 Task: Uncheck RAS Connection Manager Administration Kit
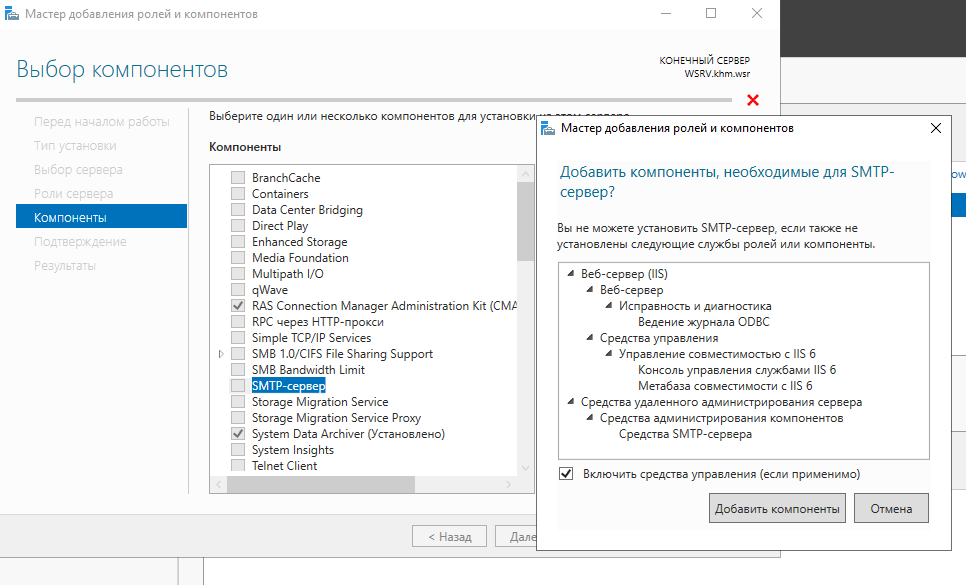(238, 305)
